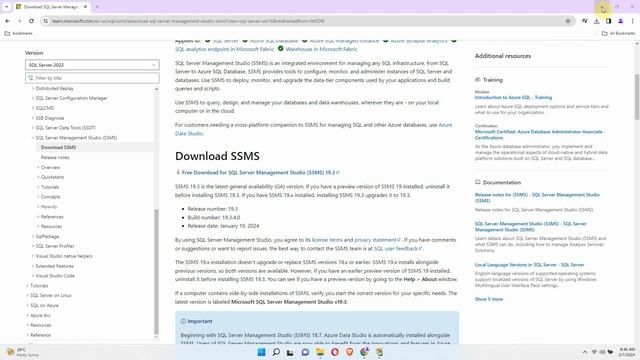Viewport: 640px width, 360px height.
Task: Open the license terms link
Action: pyautogui.click(x=327, y=240)
